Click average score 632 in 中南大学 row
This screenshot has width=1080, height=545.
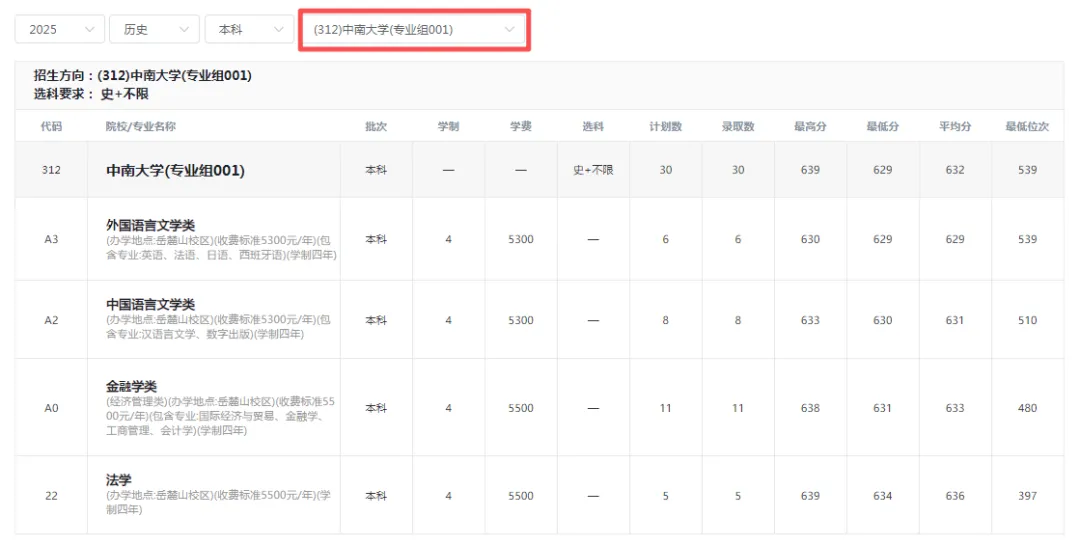[x=955, y=169]
